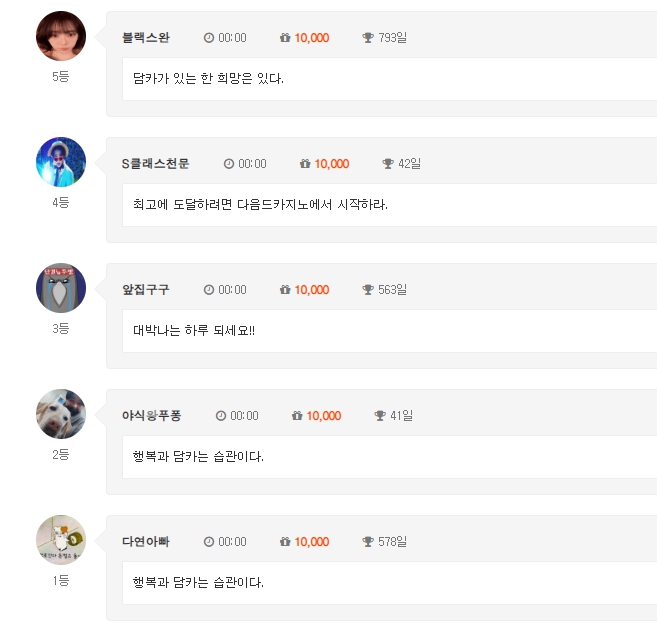Click the clock icon beside S클래스천문
The height and width of the screenshot is (627, 657).
[229, 164]
